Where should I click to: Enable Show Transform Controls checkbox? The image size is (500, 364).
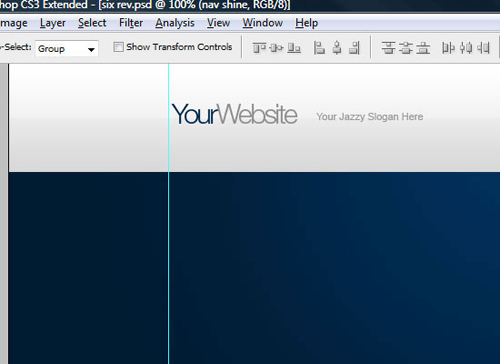118,47
